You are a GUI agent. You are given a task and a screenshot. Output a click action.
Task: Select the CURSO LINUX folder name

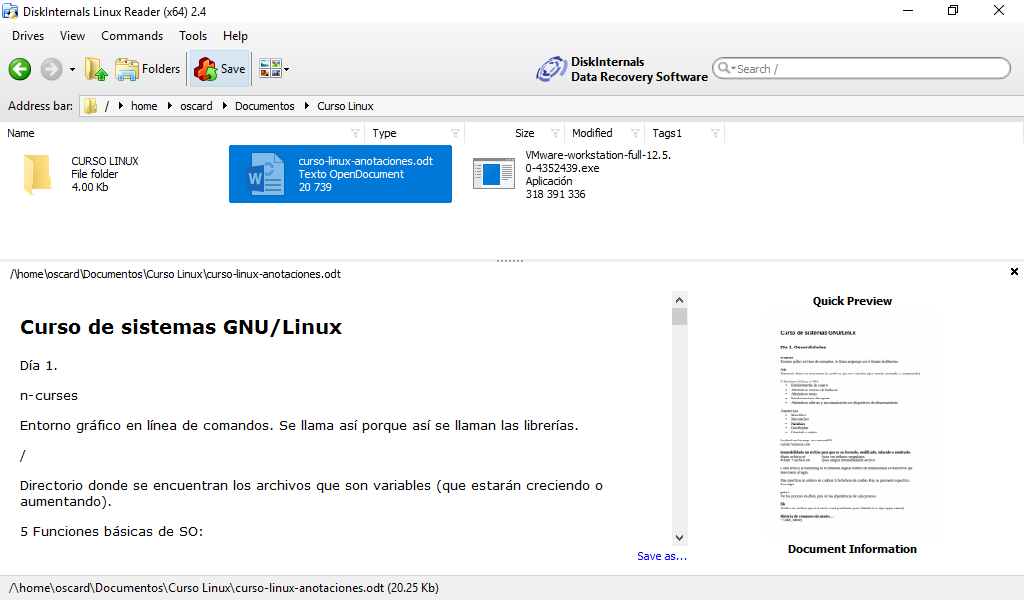coord(105,161)
